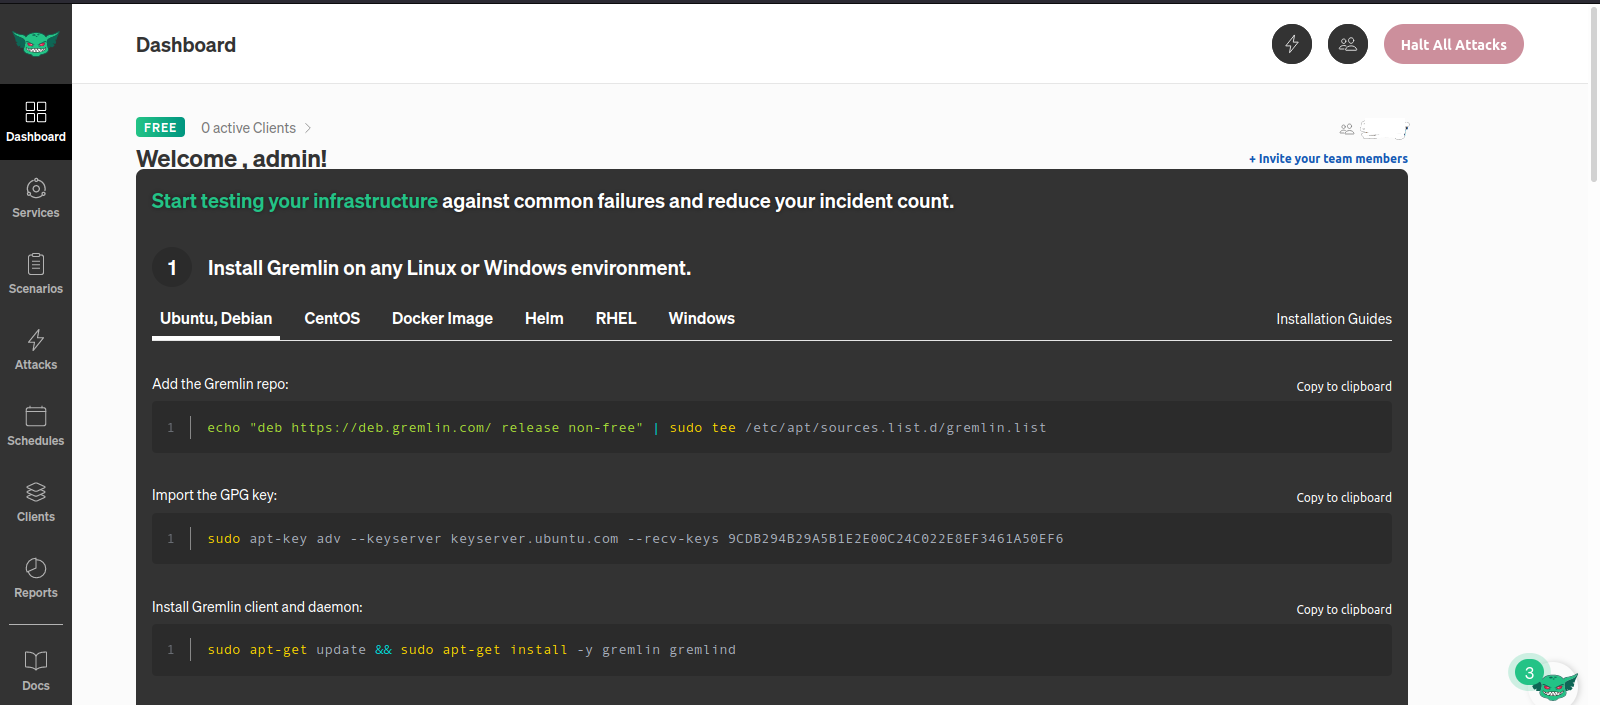Click the apt-get install gremlin command line
Viewport: 1600px width, 705px height.
772,650
